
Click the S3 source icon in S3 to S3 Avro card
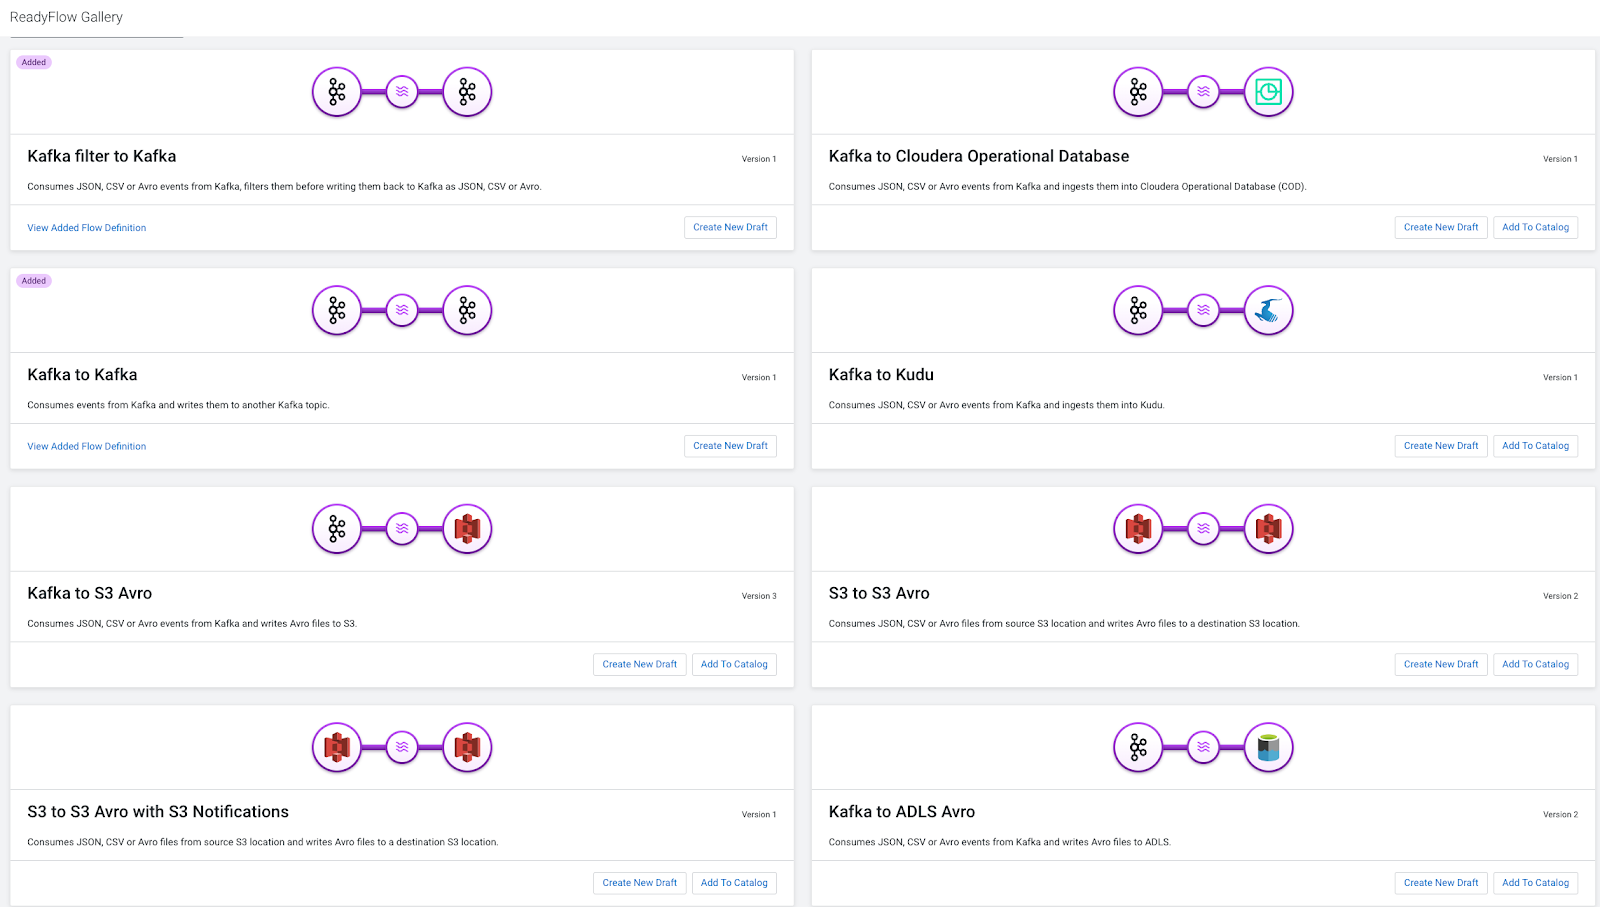(x=1138, y=529)
